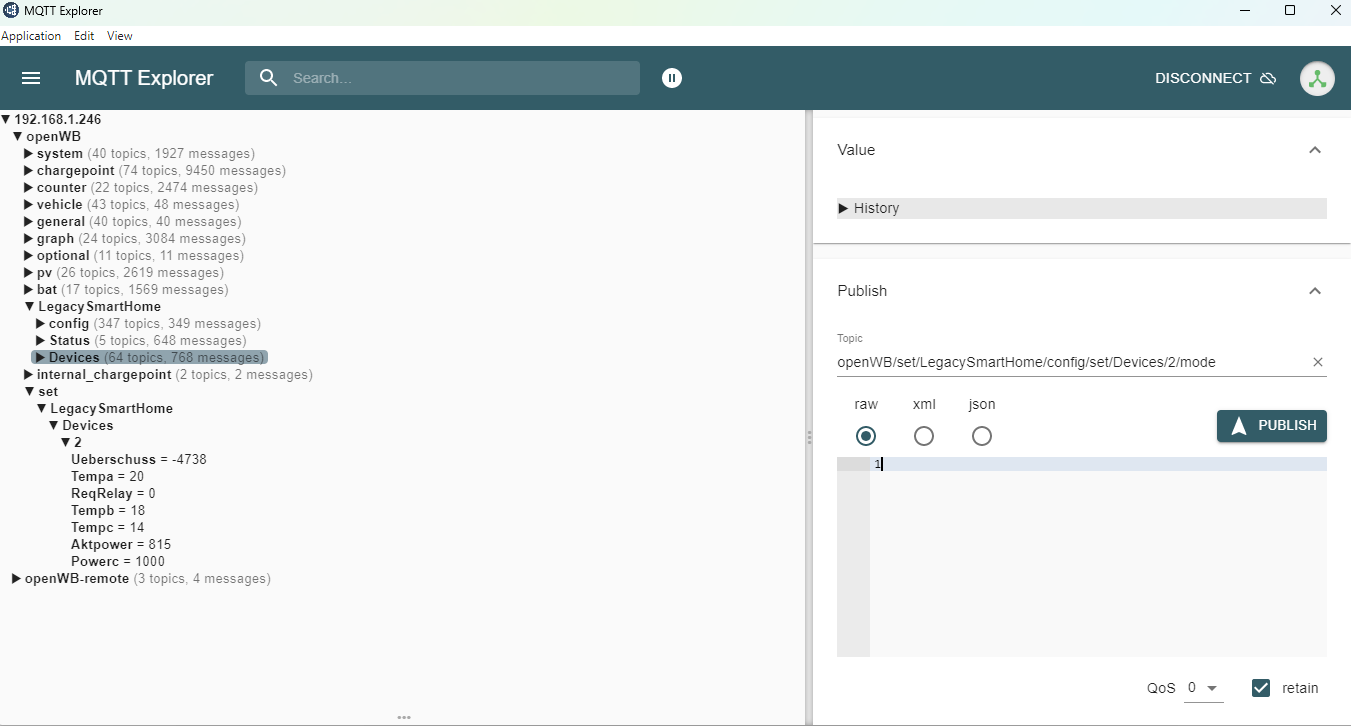Toggle the retain checkbox
This screenshot has height=726, width=1351.
coord(1261,688)
